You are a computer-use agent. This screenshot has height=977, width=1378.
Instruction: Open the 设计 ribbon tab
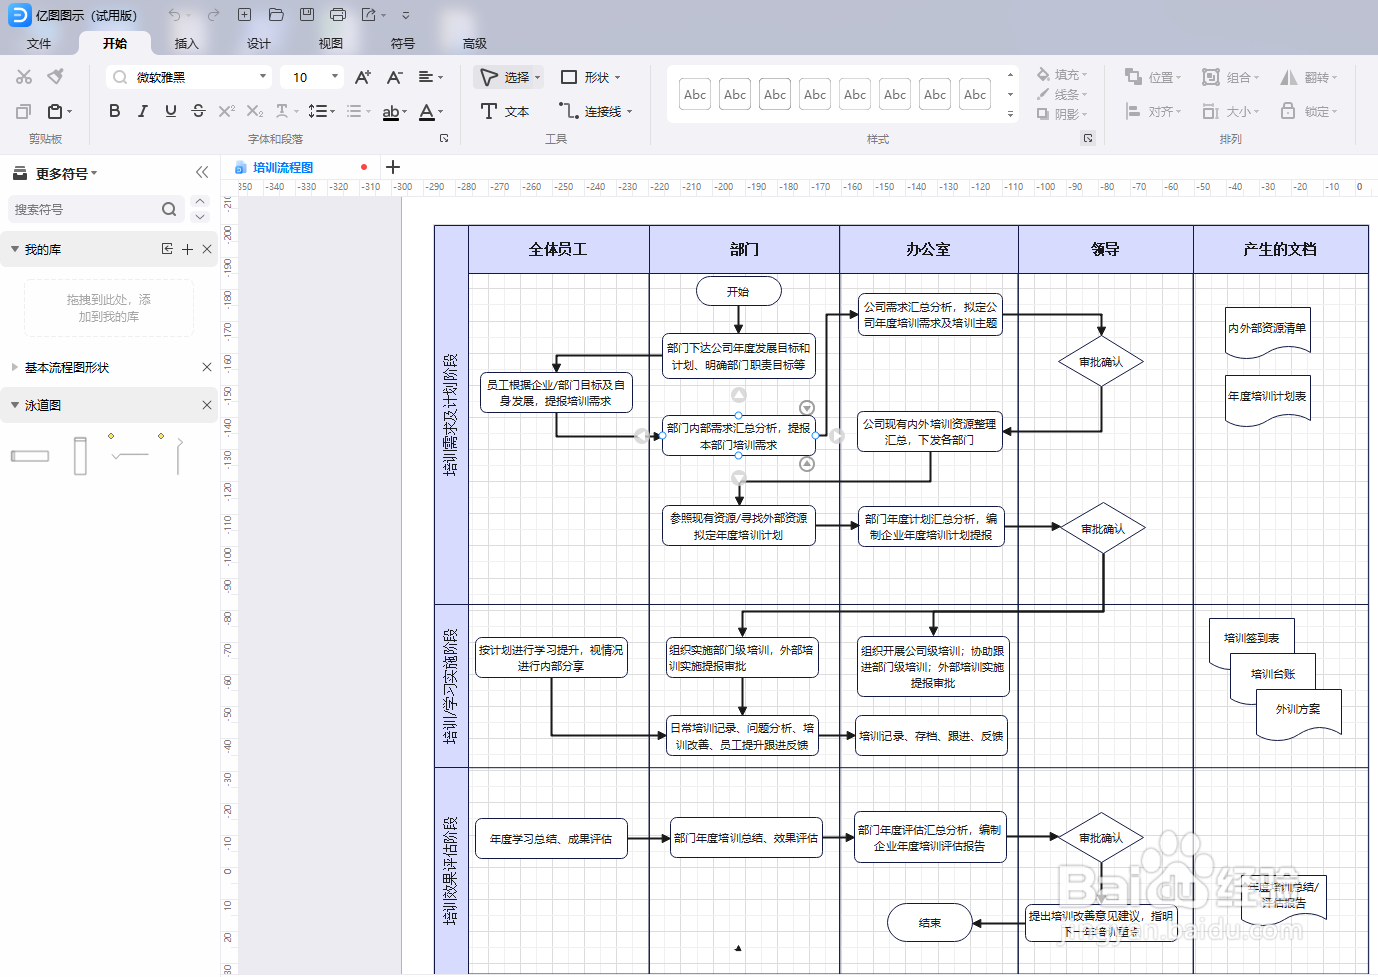[x=259, y=43]
